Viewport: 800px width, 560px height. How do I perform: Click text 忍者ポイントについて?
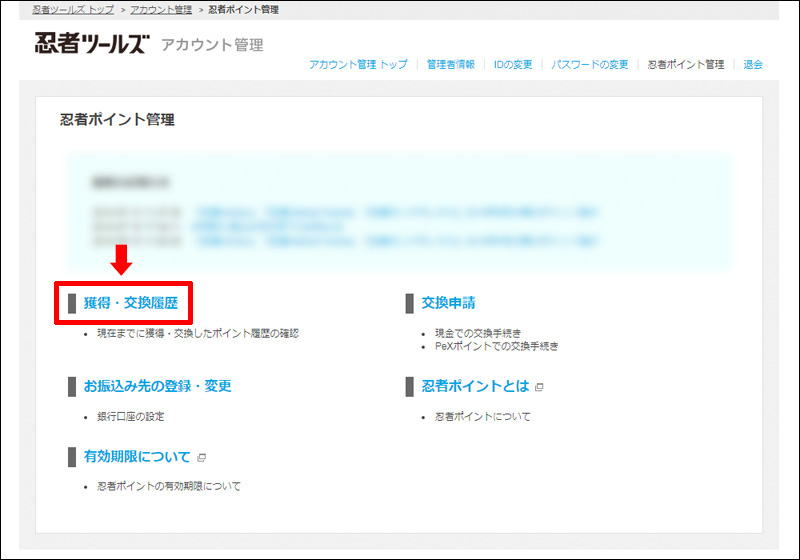click(483, 417)
